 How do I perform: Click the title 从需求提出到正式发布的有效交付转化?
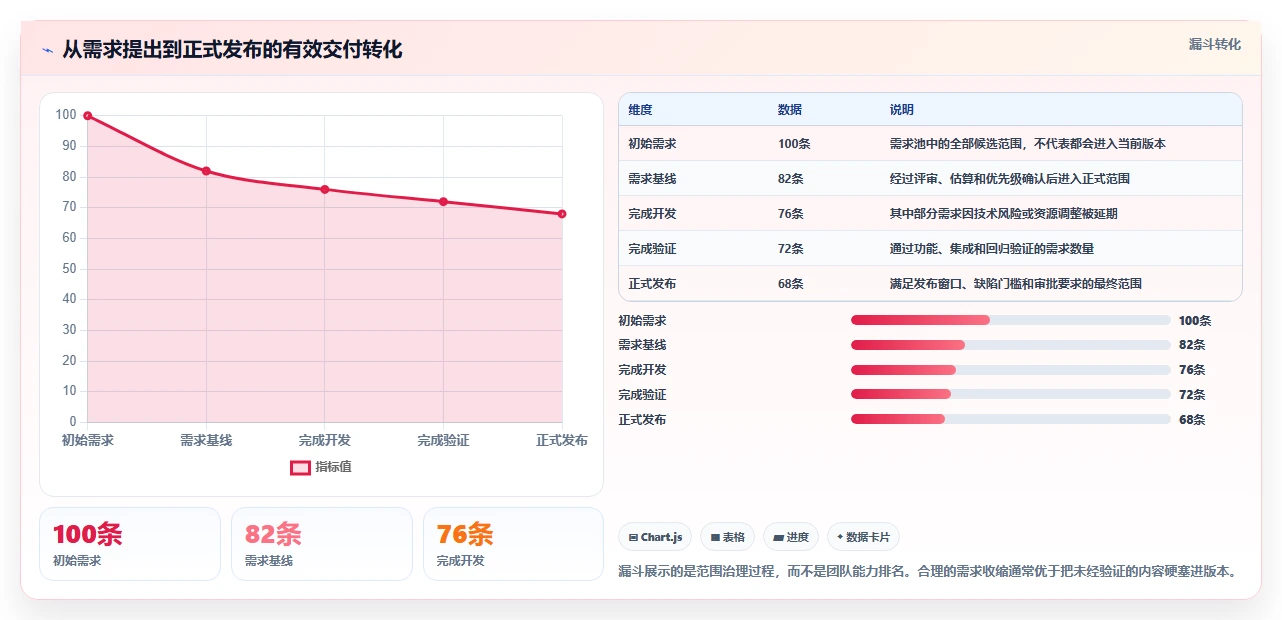(232, 50)
